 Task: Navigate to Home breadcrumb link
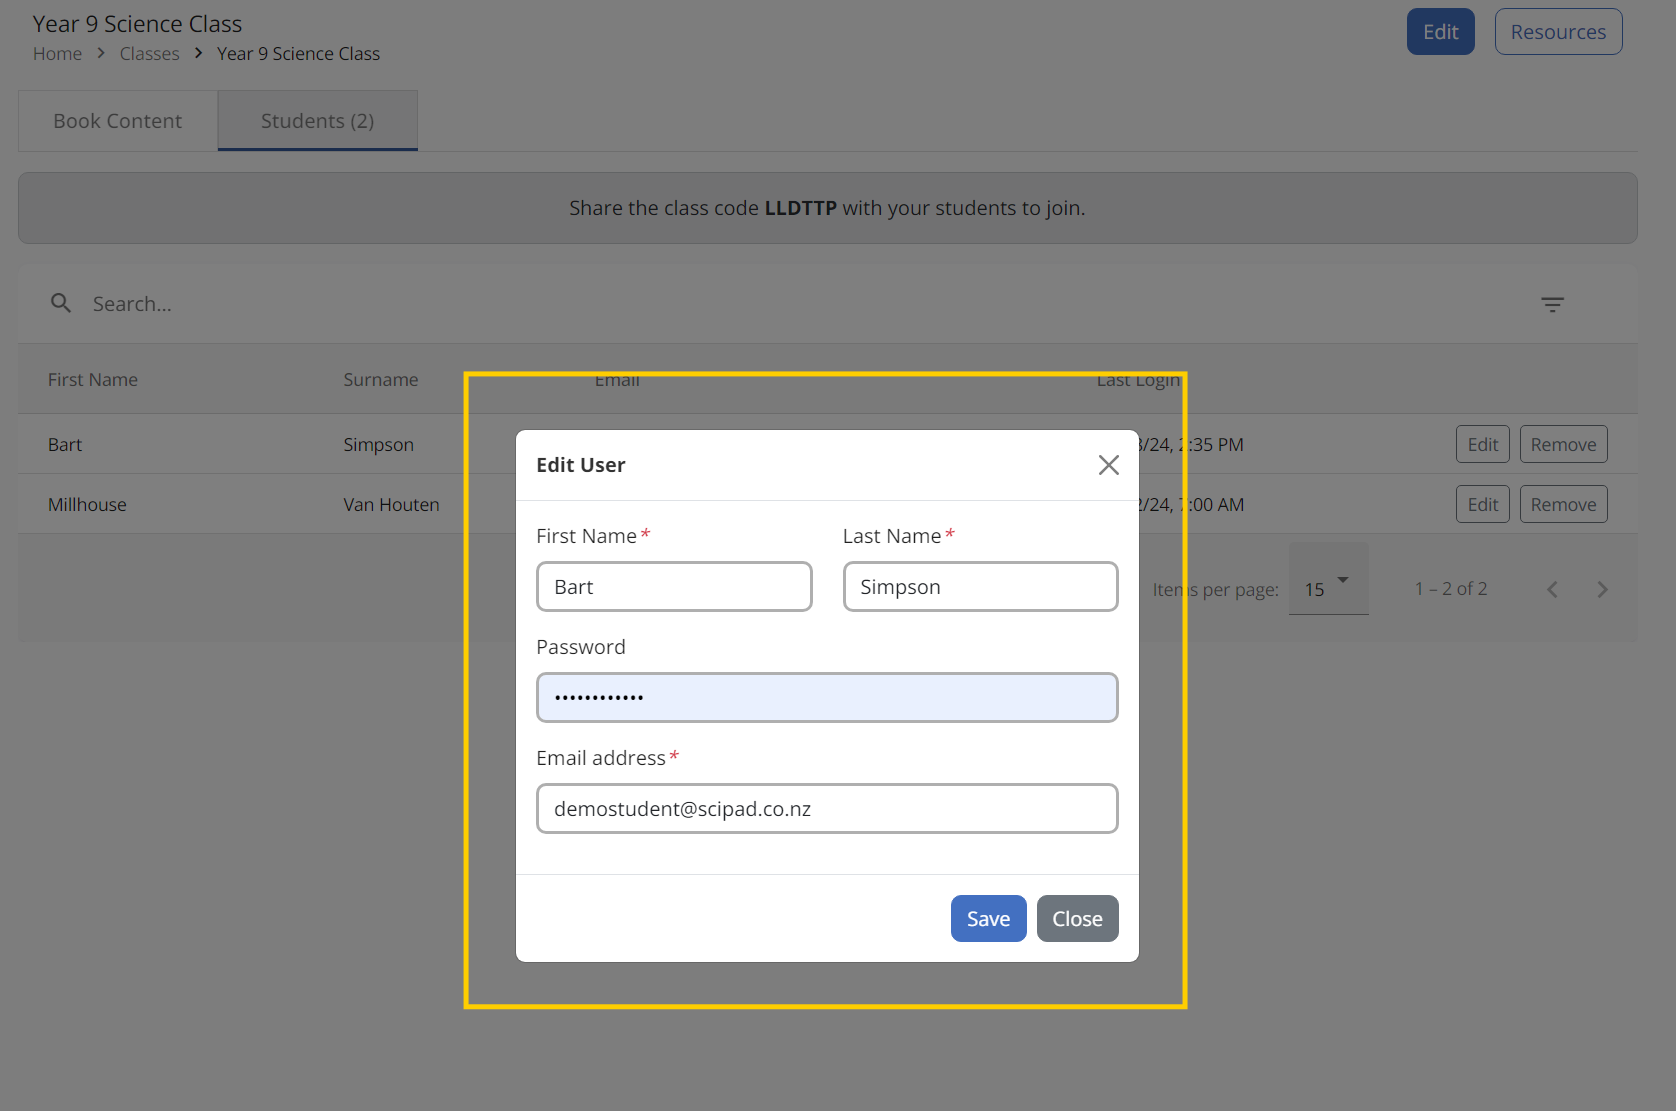click(x=57, y=54)
